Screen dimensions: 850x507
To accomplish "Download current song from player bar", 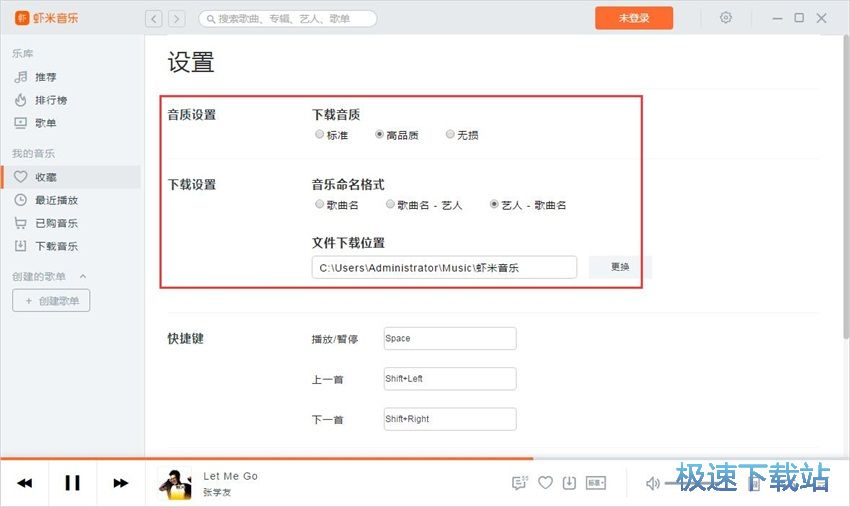I will [569, 483].
